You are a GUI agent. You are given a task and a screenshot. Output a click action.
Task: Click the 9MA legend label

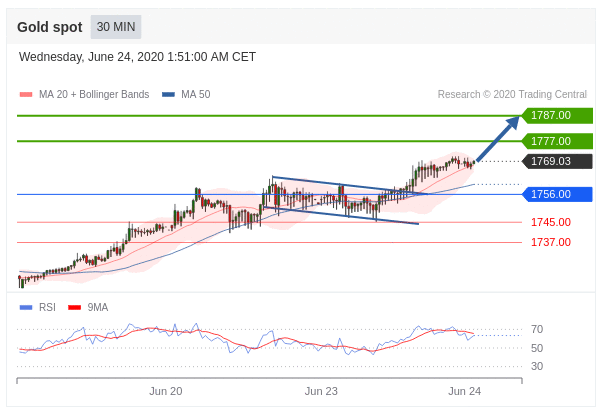pyautogui.click(x=98, y=308)
